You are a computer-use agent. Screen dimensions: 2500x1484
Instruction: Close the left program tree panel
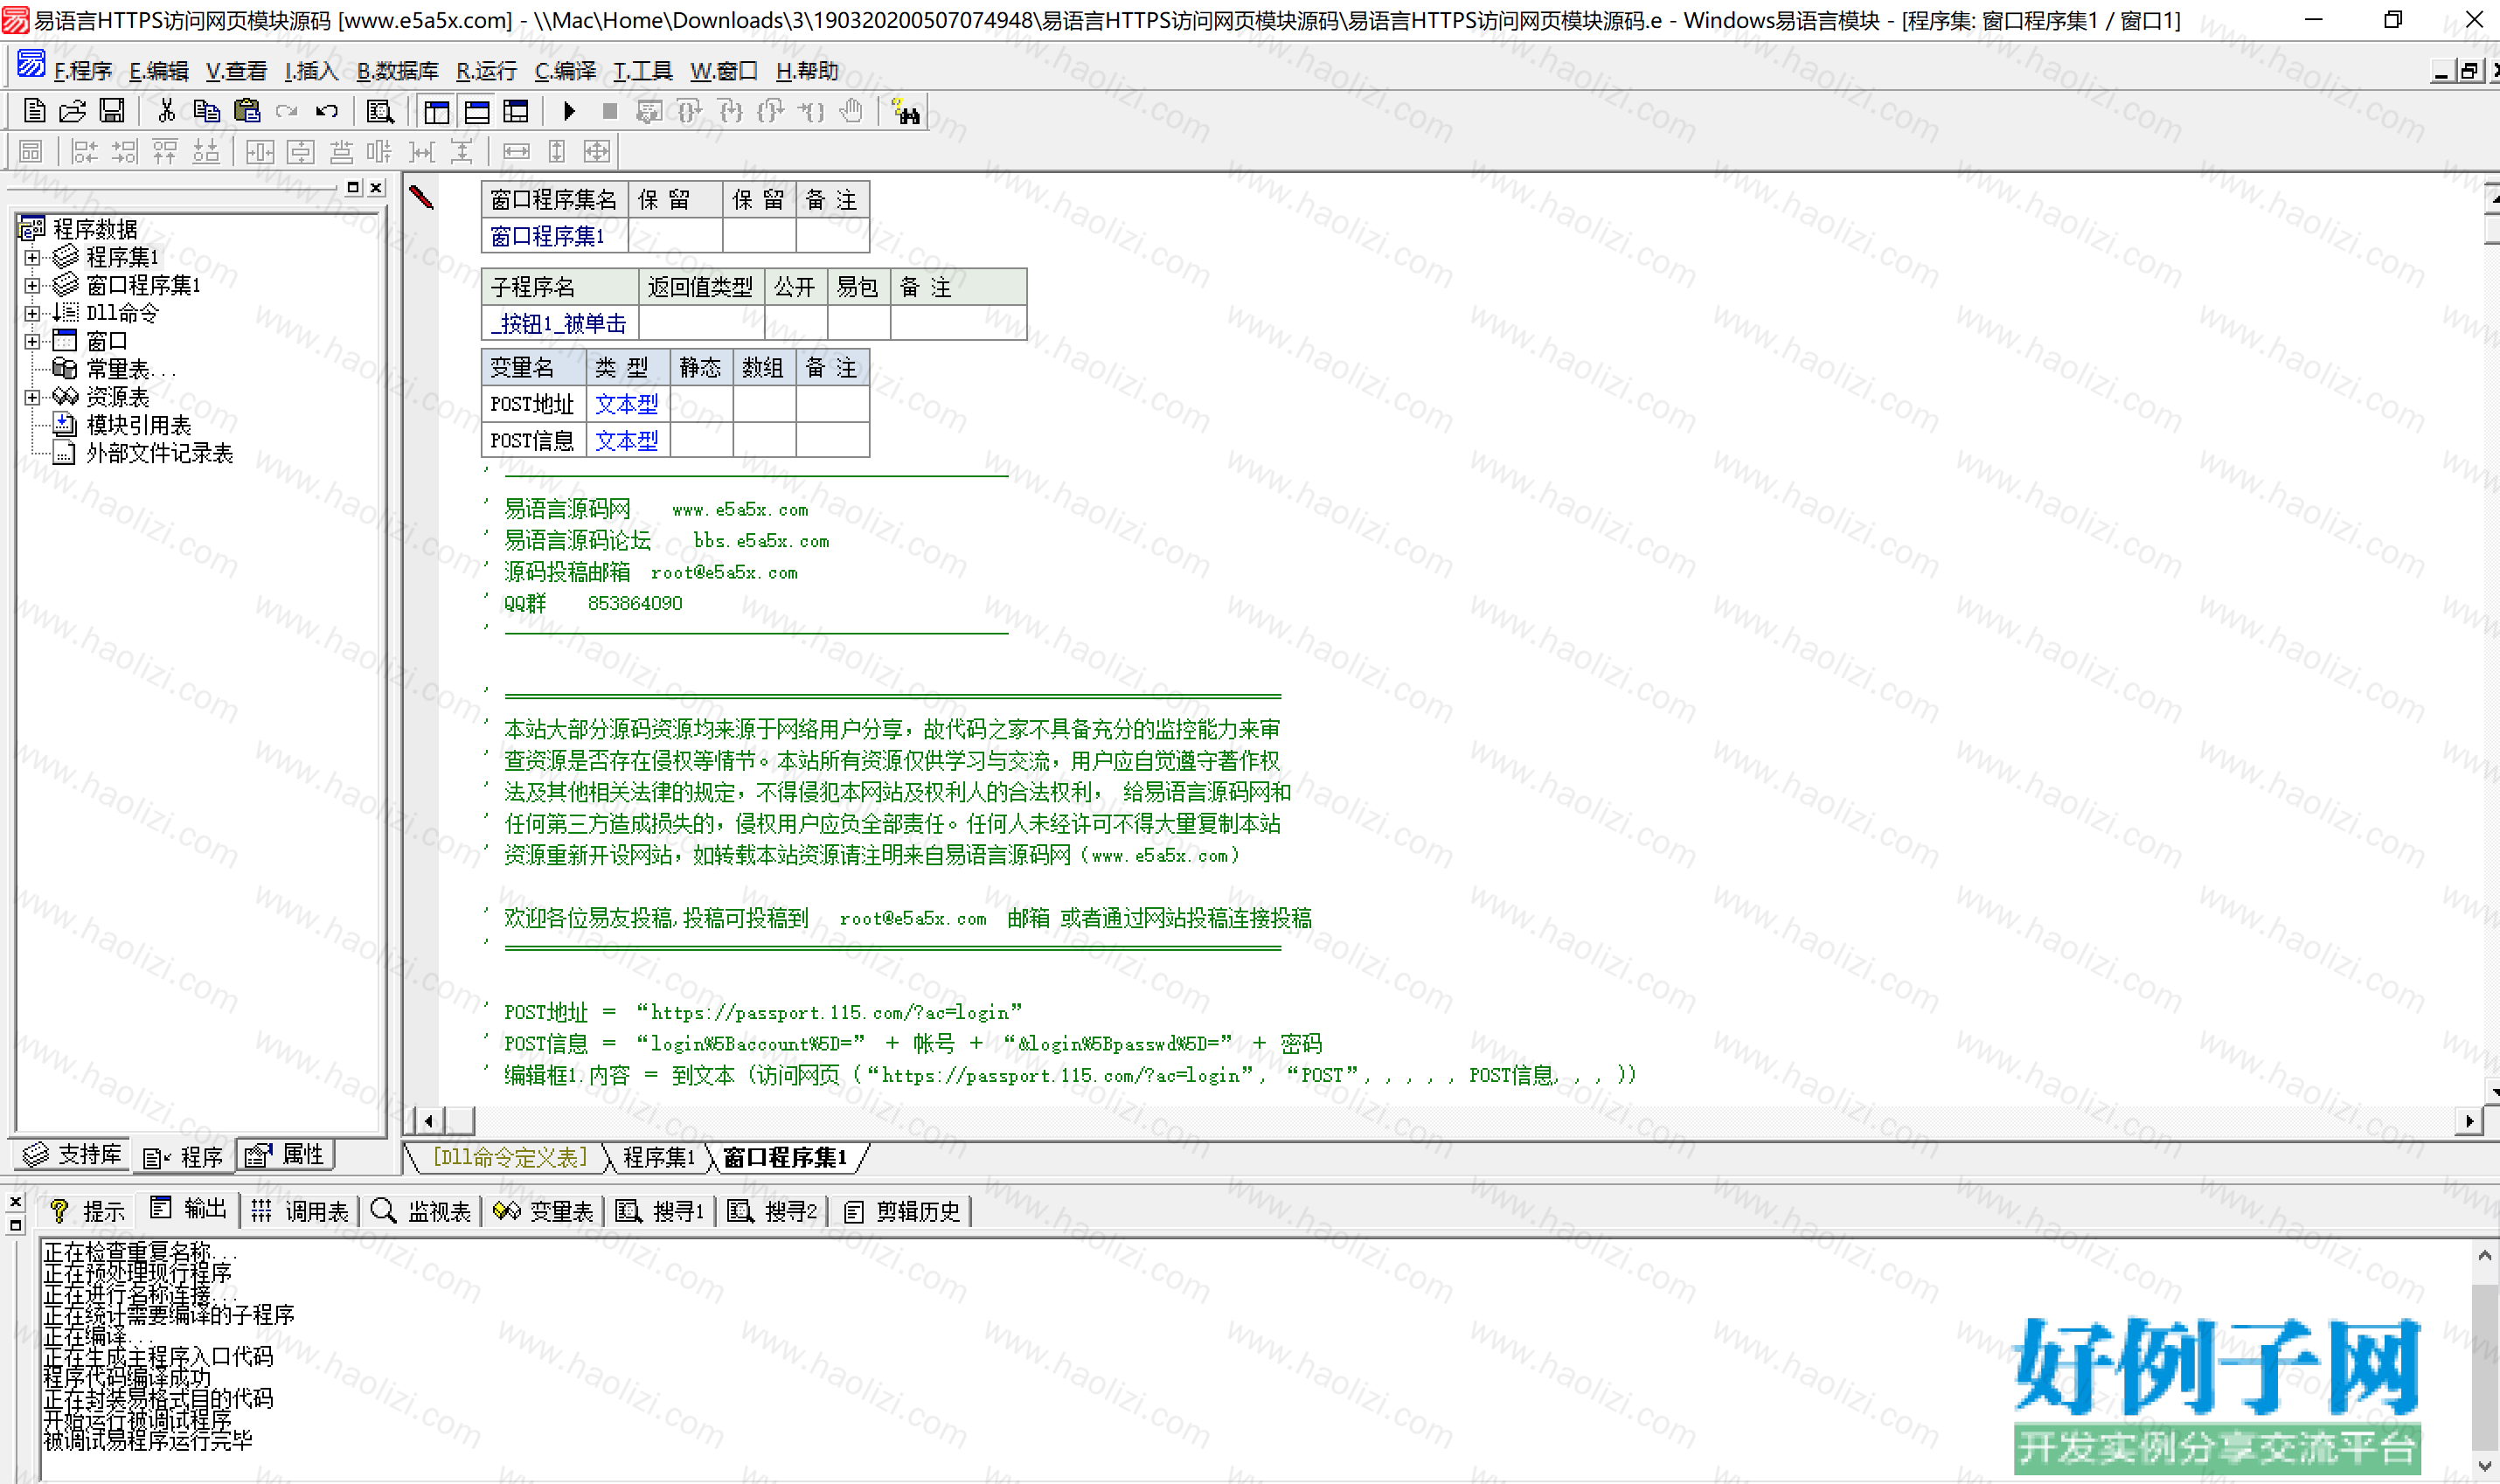coord(376,187)
